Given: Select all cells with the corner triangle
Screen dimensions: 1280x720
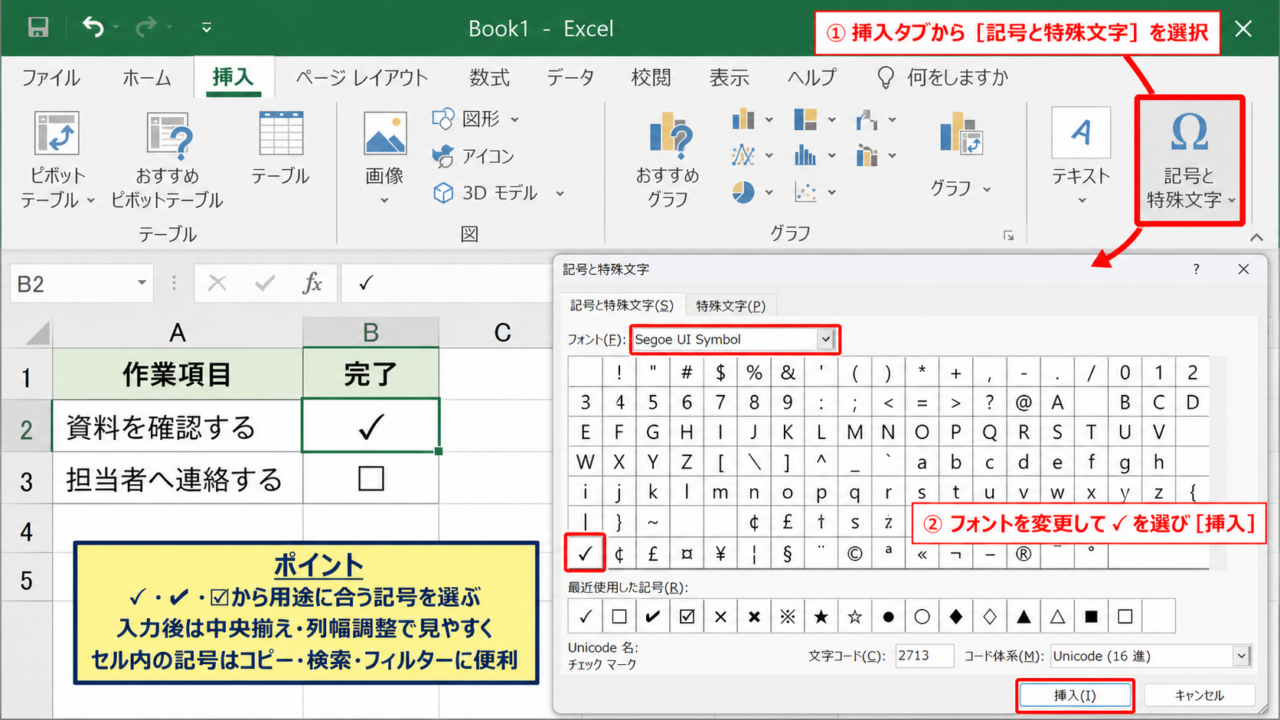Looking at the screenshot, I should coord(37,333).
